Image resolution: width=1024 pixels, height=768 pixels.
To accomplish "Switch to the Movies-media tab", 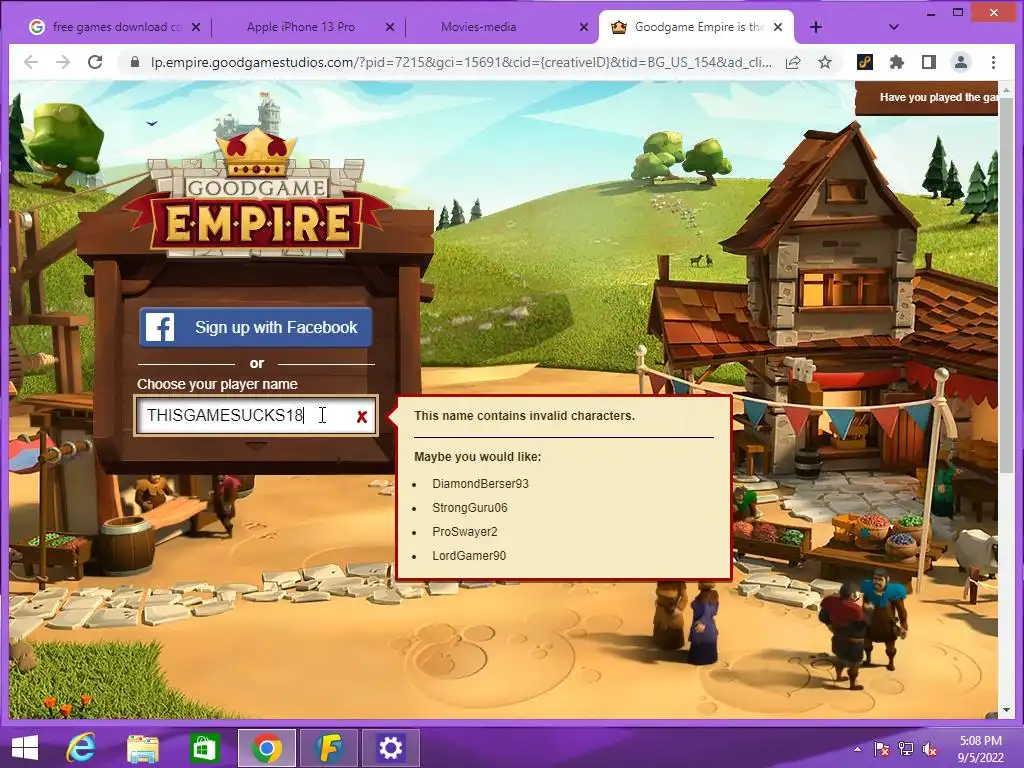I will pyautogui.click(x=478, y=27).
